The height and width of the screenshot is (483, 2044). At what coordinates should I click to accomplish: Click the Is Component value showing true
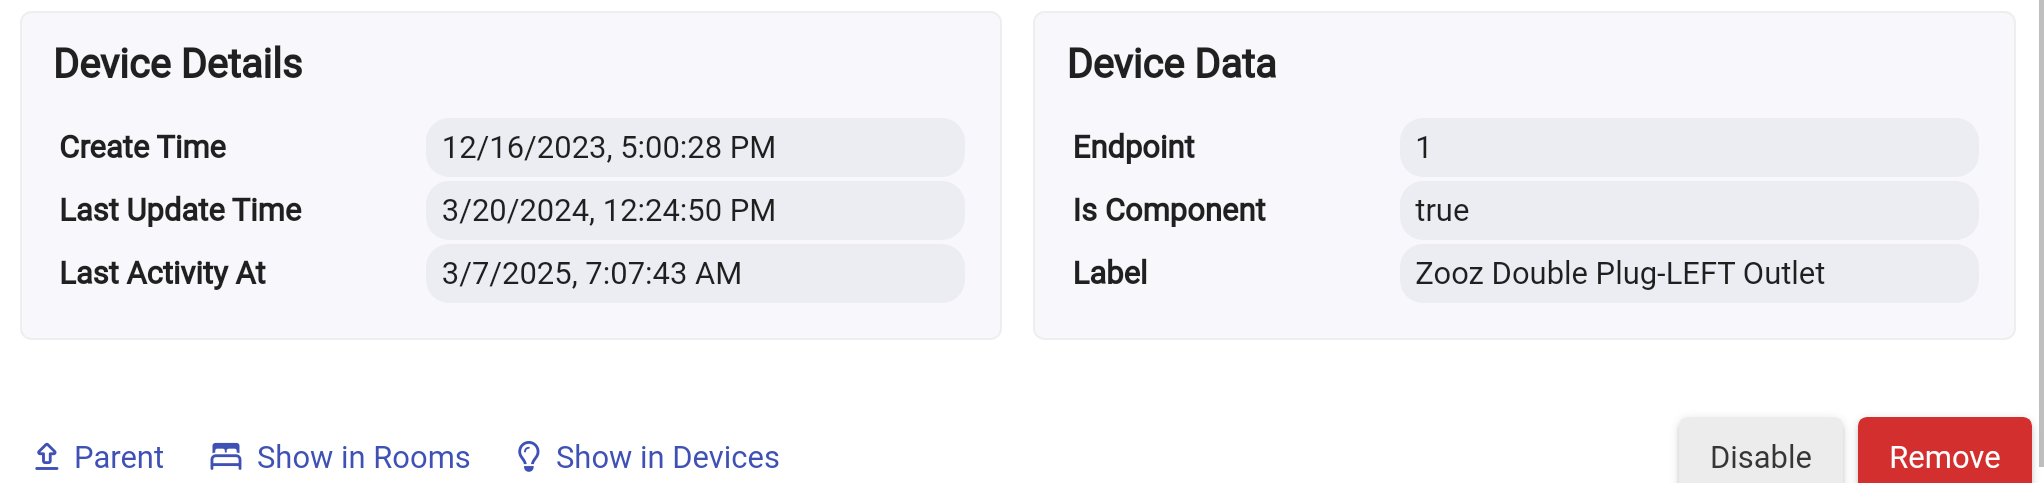[1688, 211]
